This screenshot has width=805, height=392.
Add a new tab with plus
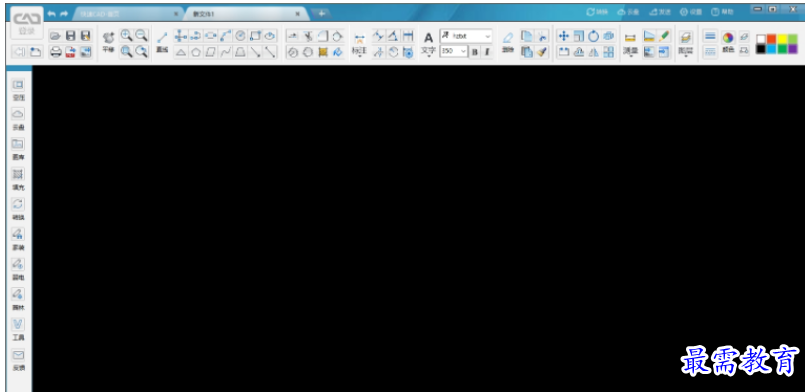[x=321, y=13]
